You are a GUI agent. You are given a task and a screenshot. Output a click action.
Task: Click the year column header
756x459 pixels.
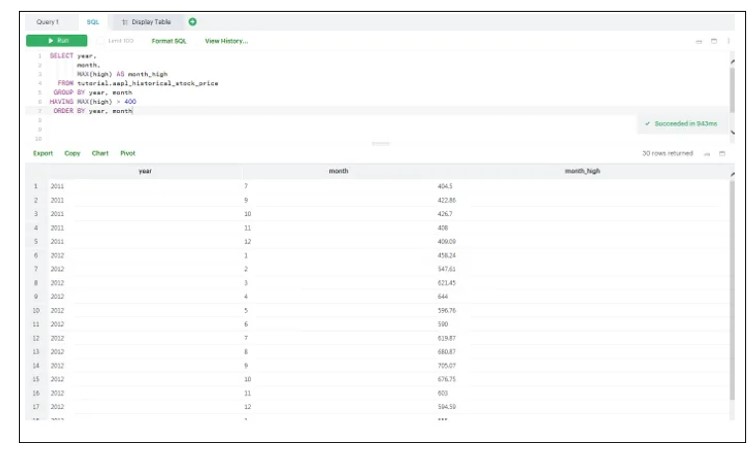click(x=145, y=171)
